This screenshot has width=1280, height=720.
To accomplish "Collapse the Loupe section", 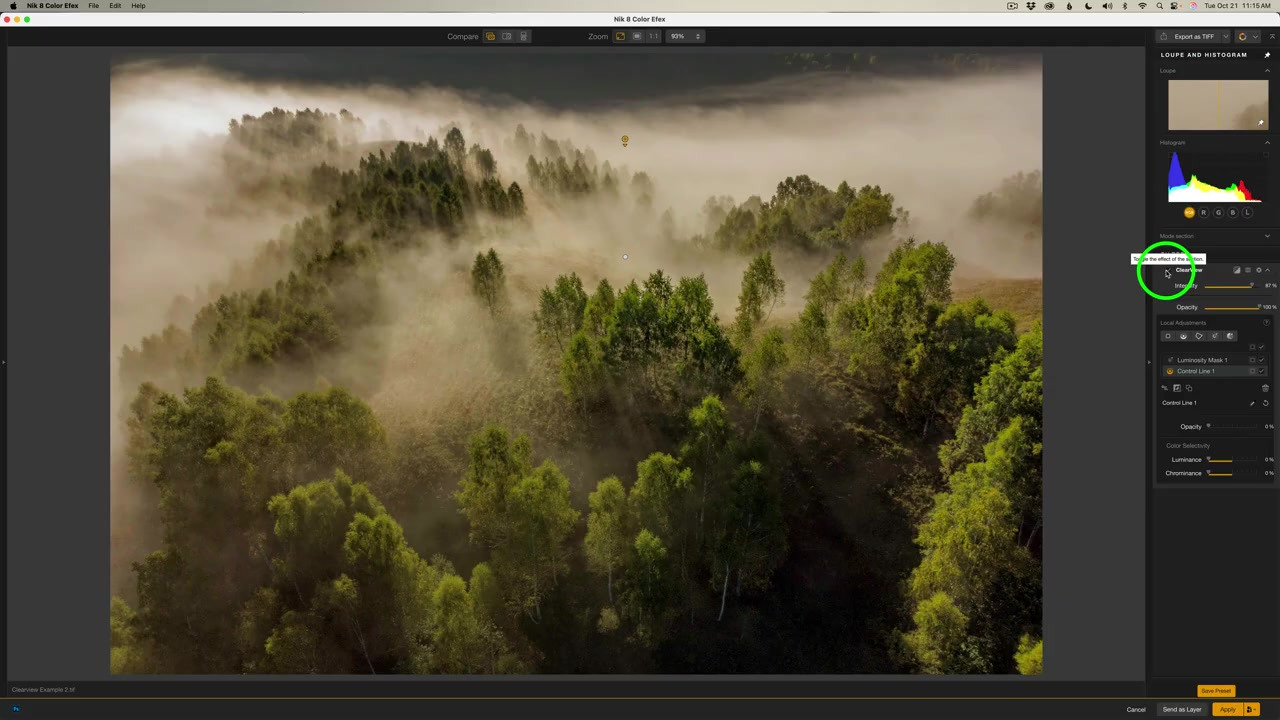I will pyautogui.click(x=1267, y=71).
